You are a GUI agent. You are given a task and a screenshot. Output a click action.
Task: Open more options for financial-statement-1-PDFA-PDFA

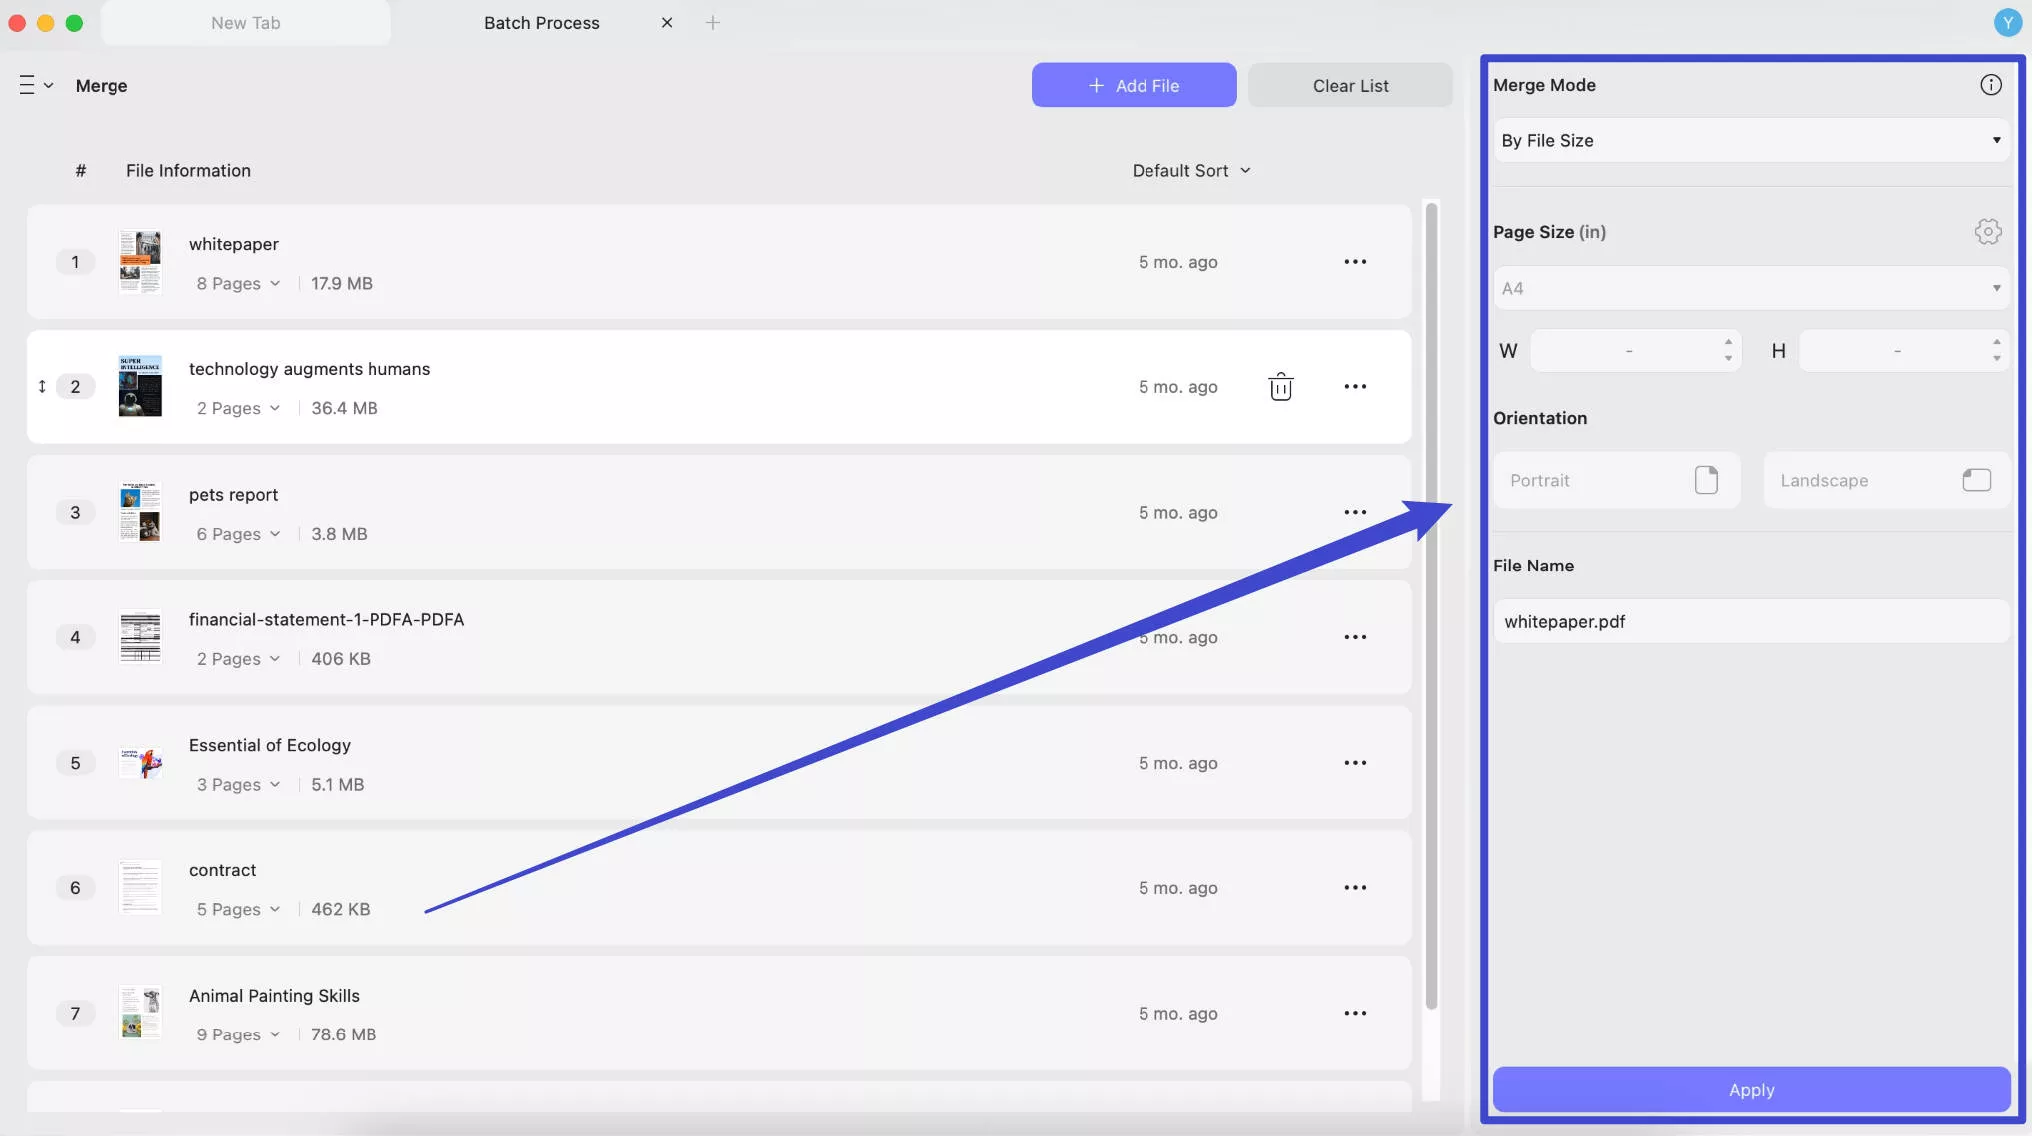coord(1355,637)
